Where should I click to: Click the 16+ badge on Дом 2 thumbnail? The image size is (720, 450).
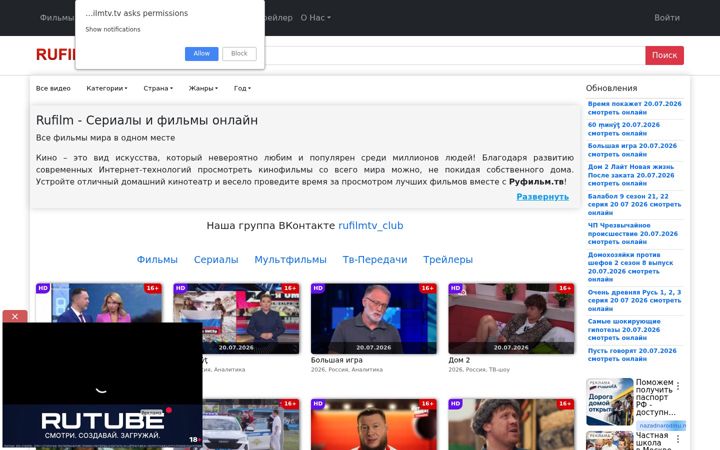click(x=564, y=288)
